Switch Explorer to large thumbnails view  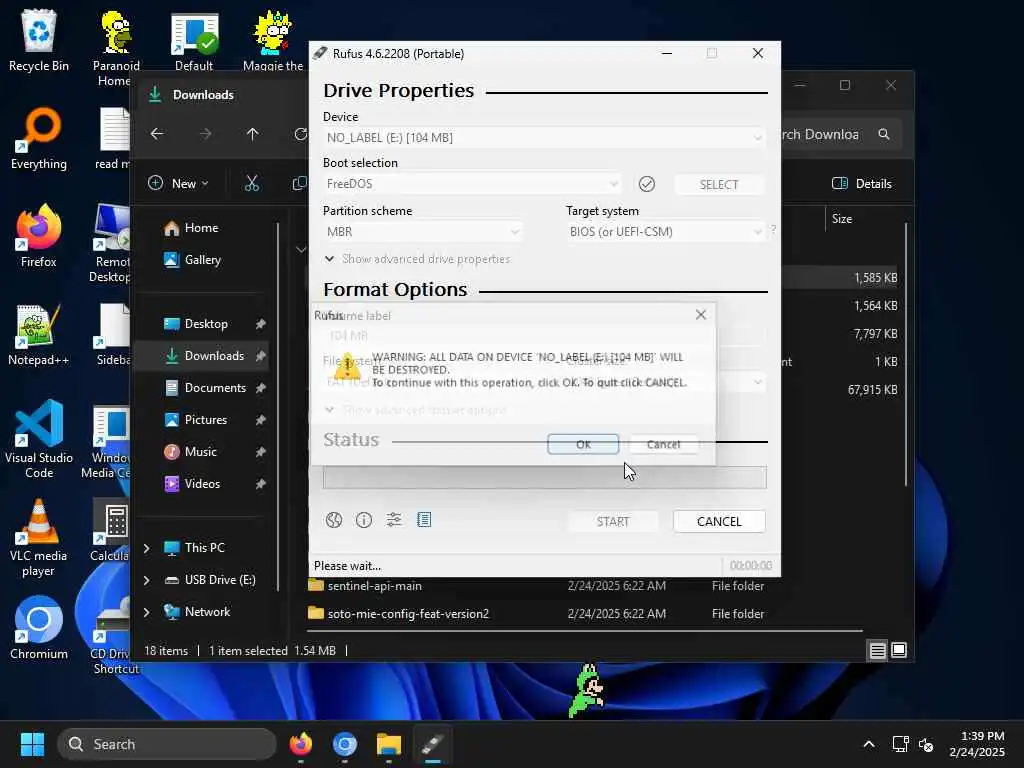[899, 650]
